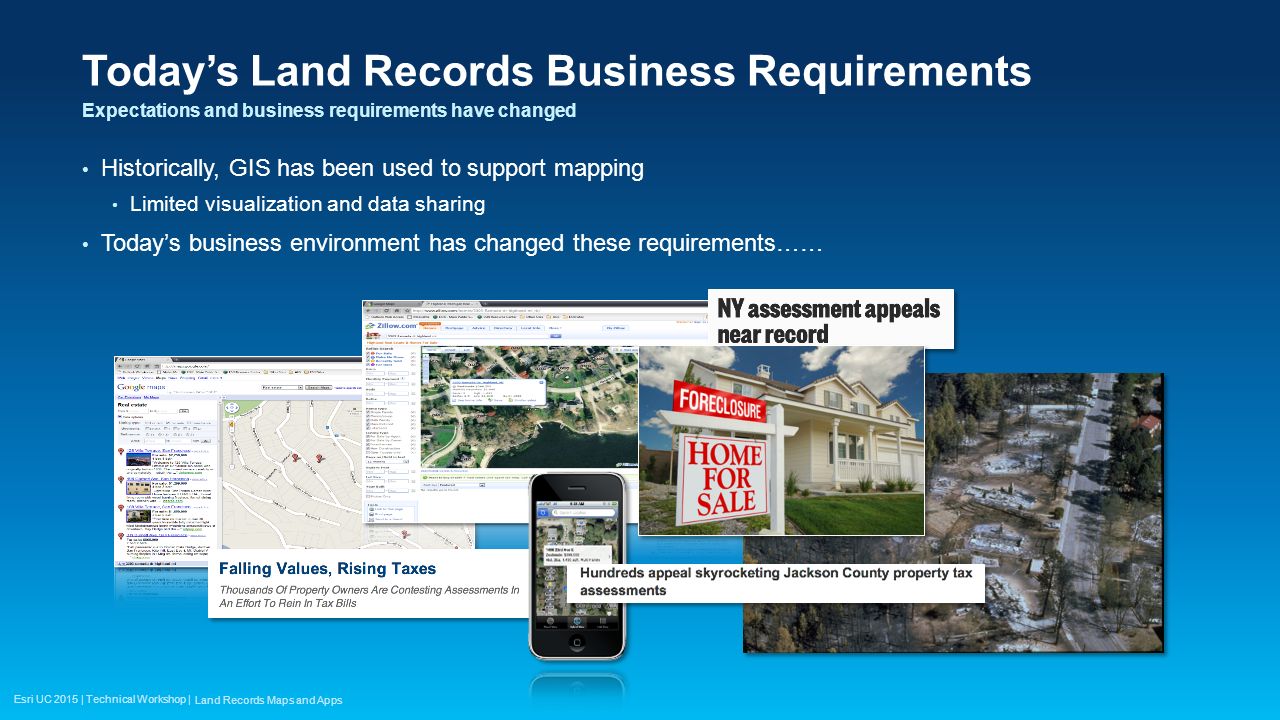Click the "Falling Values, Rising Taxes" headline
The image size is (1280, 720).
(x=328, y=569)
